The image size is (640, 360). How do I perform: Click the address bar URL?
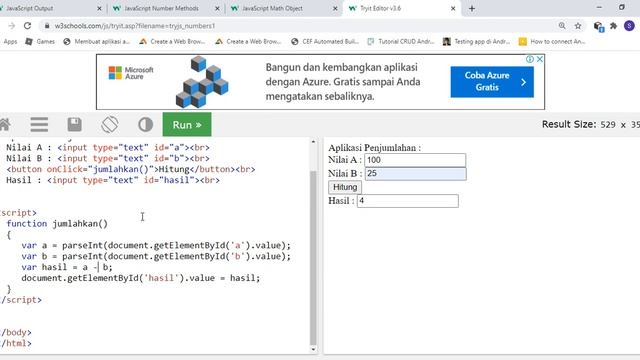pyautogui.click(x=135, y=26)
